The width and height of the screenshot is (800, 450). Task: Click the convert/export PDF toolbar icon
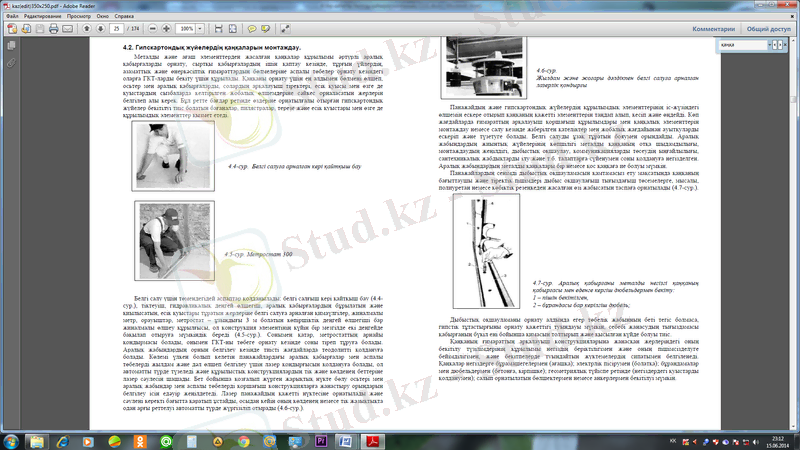pyautogui.click(x=26, y=29)
